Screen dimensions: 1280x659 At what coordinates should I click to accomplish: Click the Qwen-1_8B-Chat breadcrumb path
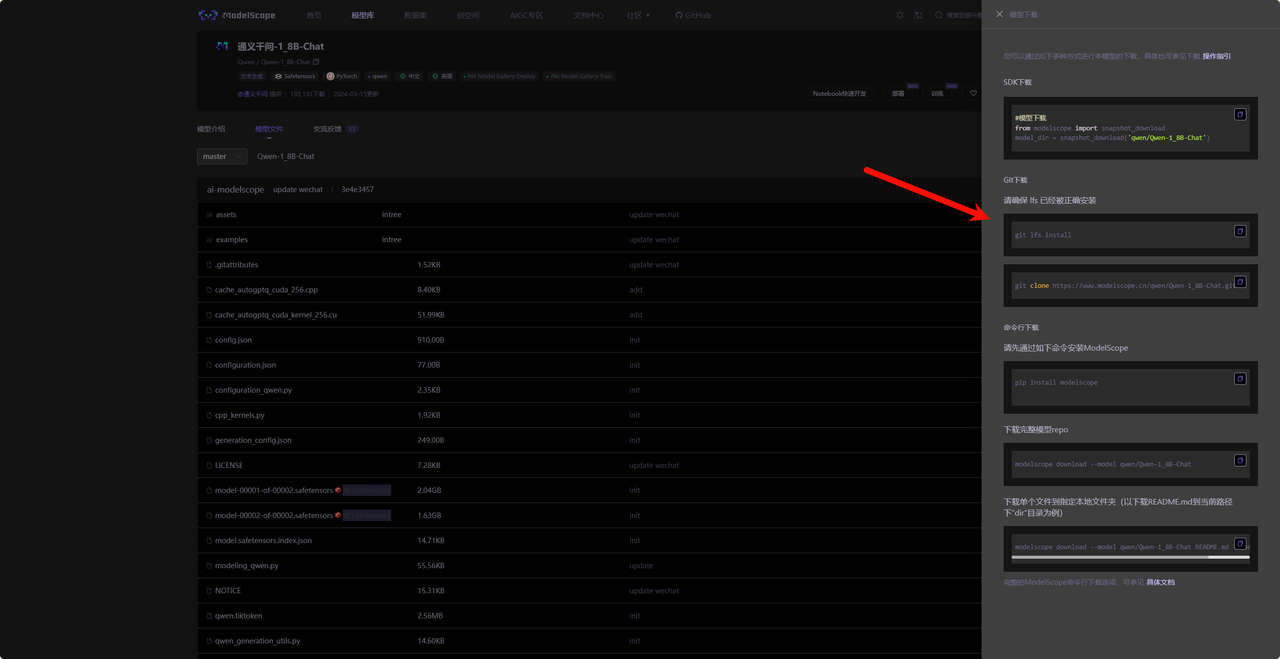click(286, 156)
